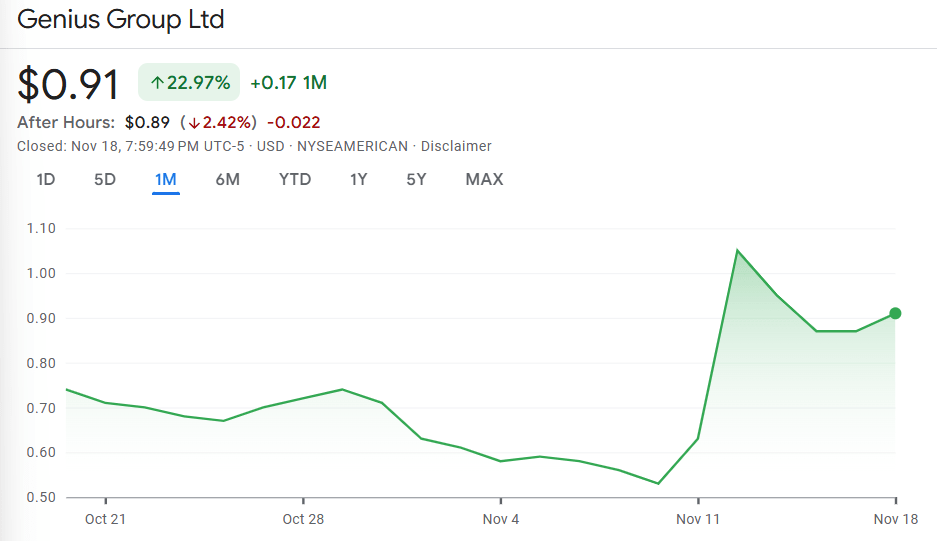Open the 6M time range tab
This screenshot has height=541, width=937.
[x=227, y=180]
